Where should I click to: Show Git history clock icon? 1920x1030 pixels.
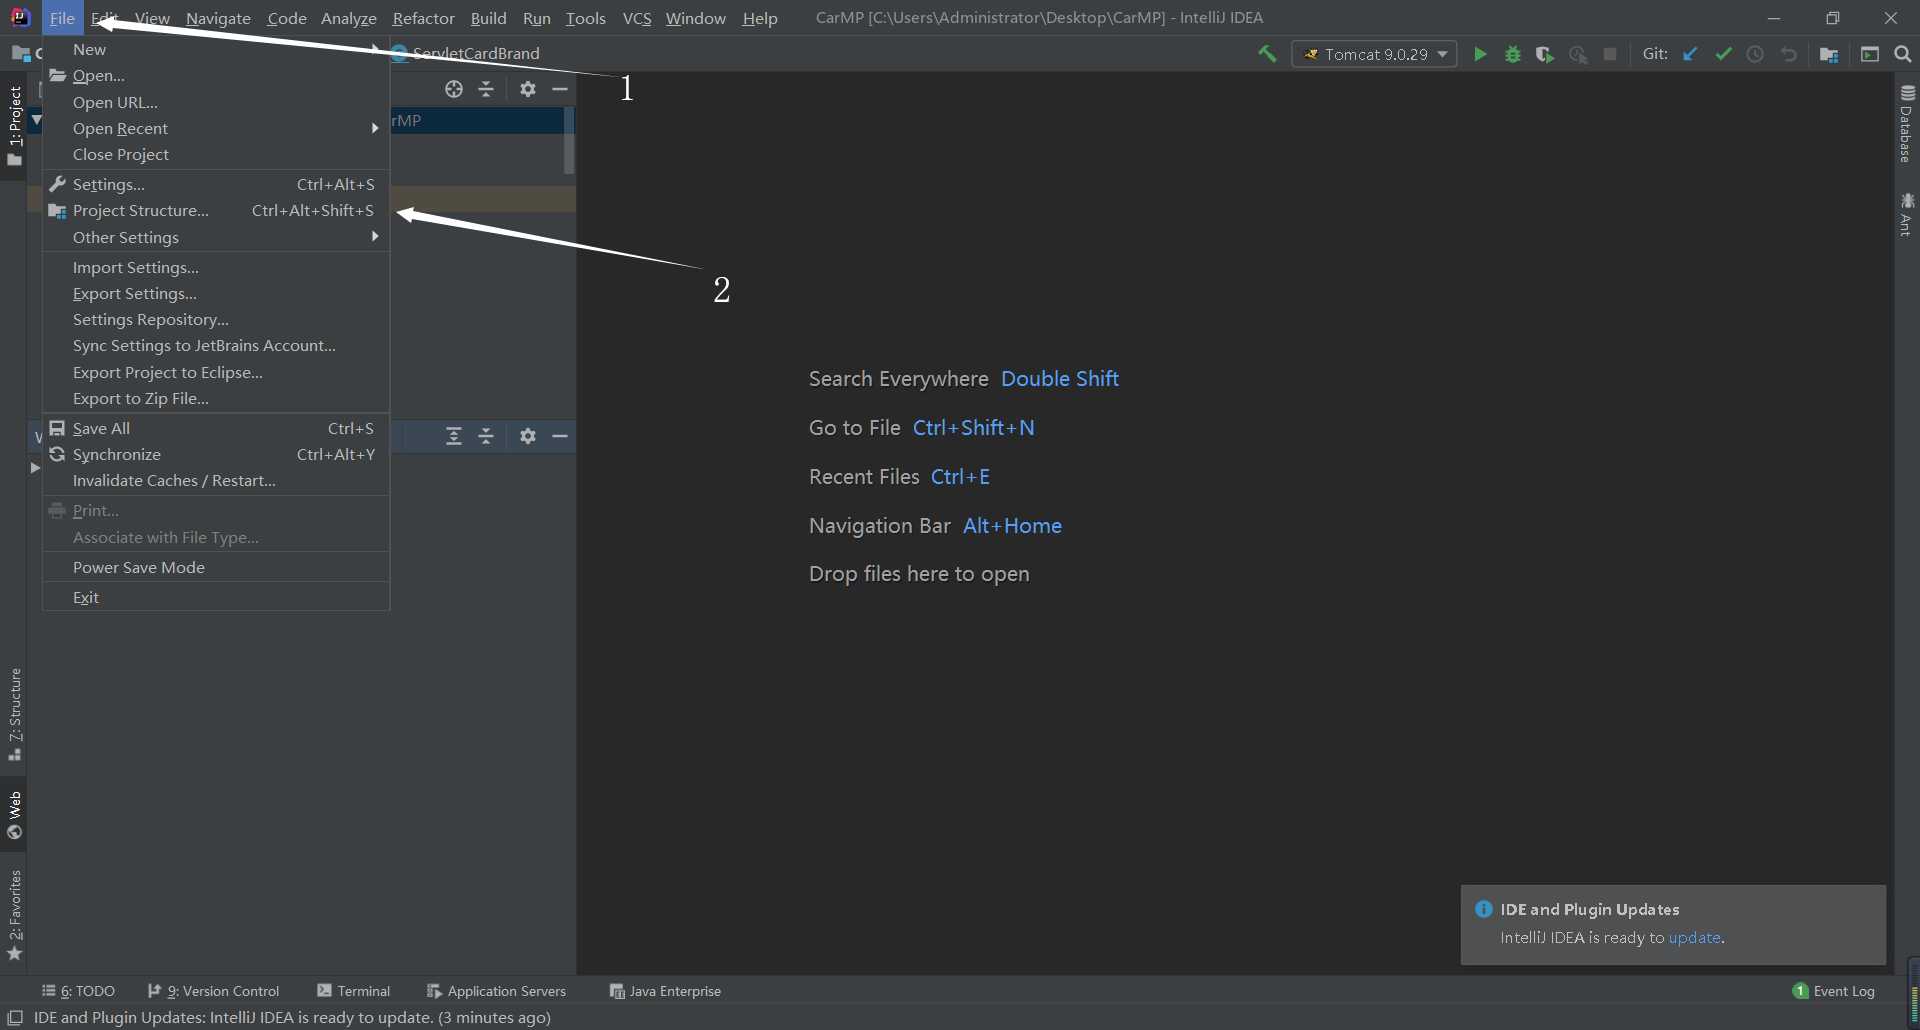coord(1755,54)
